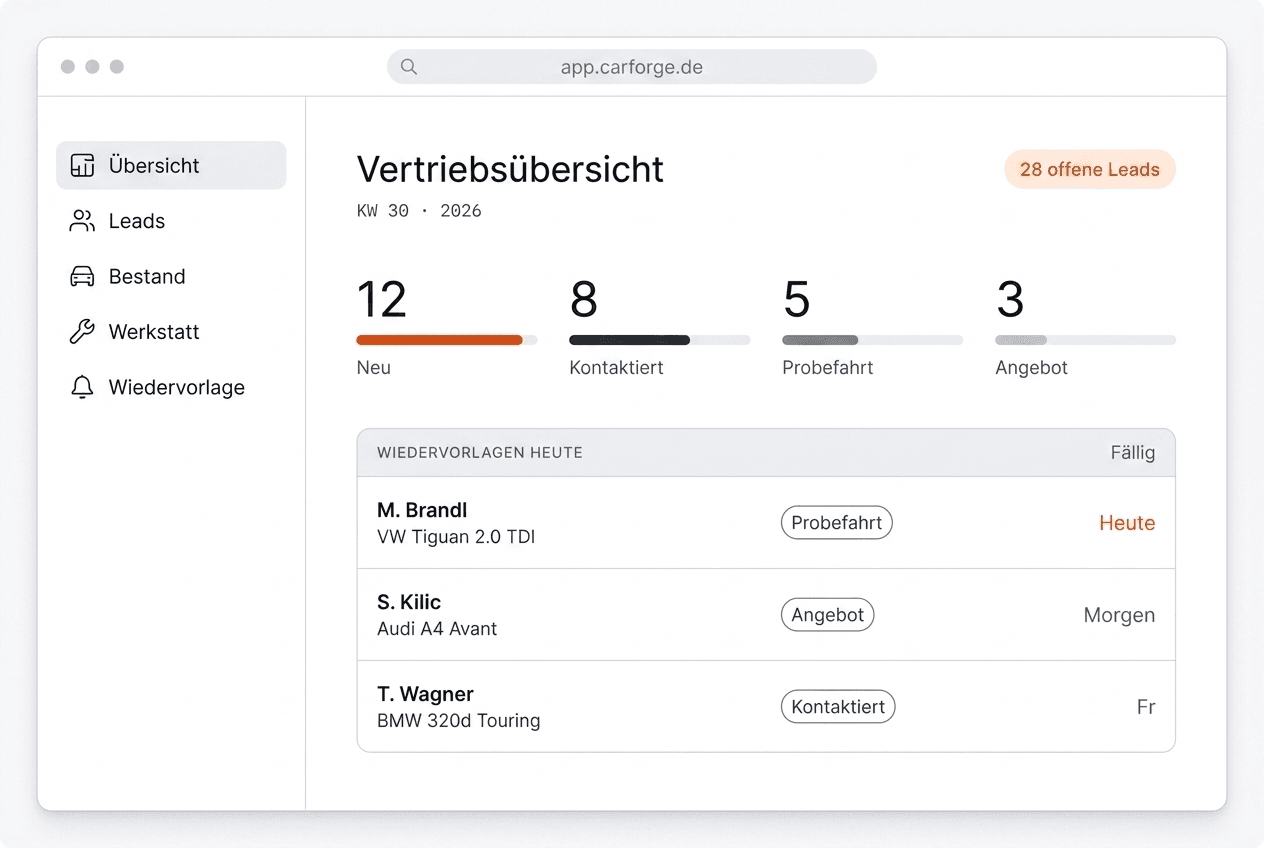Click the Neu stage label
Image resolution: width=1264 pixels, height=848 pixels.
(x=374, y=368)
